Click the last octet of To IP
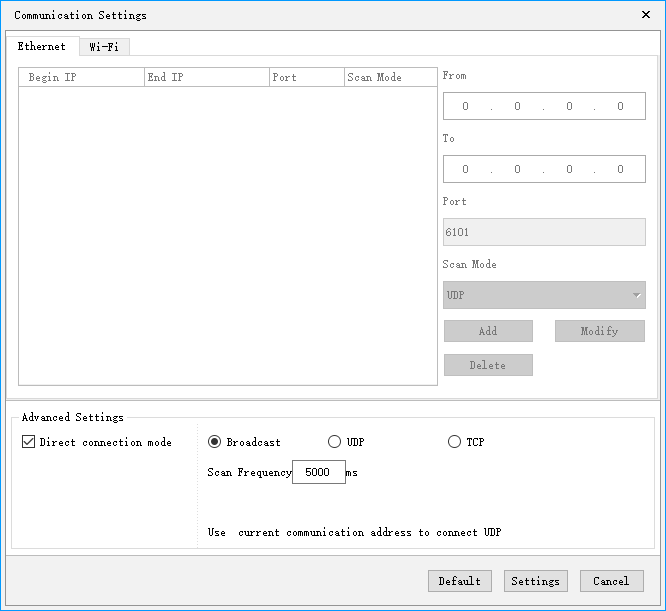Image resolution: width=666 pixels, height=611 pixels. (x=620, y=169)
